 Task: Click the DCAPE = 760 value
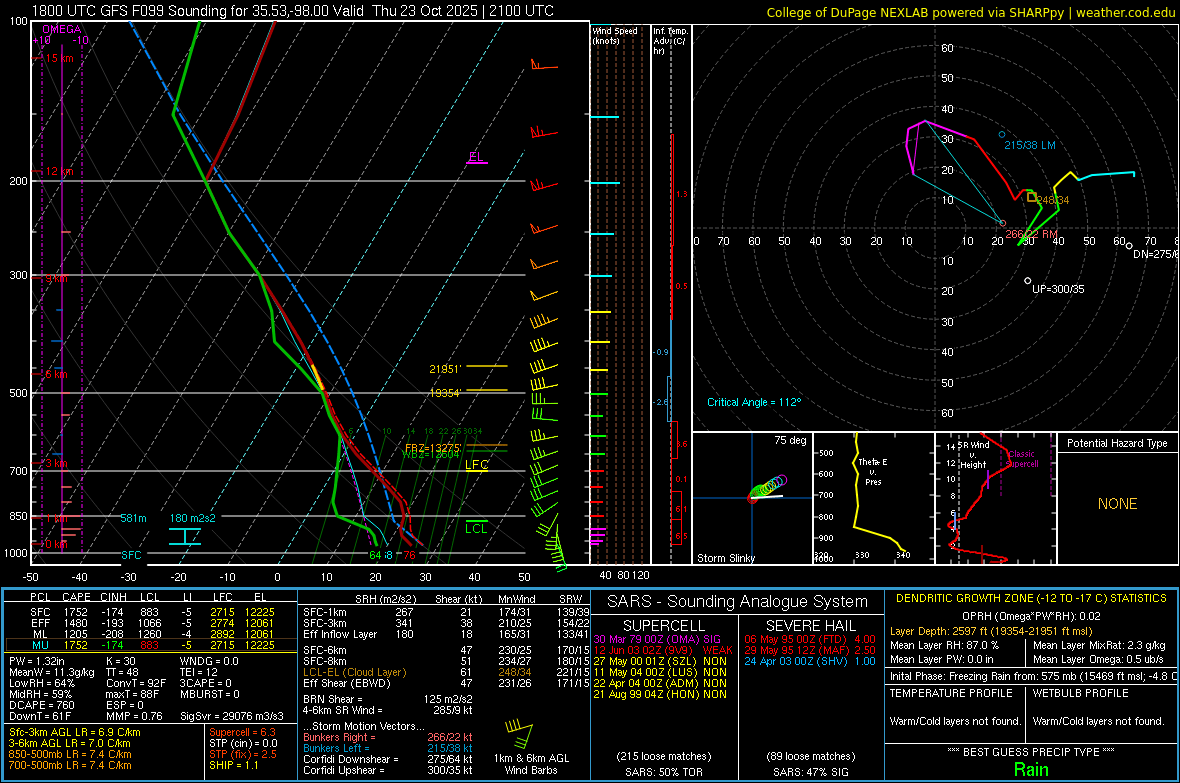[41, 705]
